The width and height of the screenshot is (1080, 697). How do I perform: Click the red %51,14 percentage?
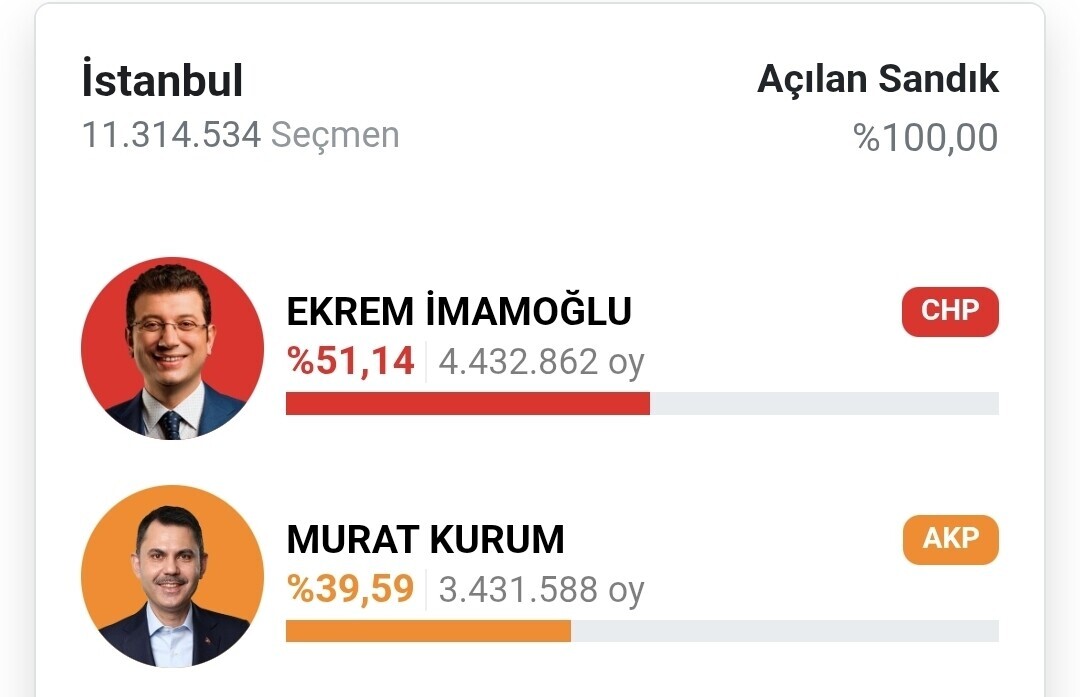(x=350, y=361)
